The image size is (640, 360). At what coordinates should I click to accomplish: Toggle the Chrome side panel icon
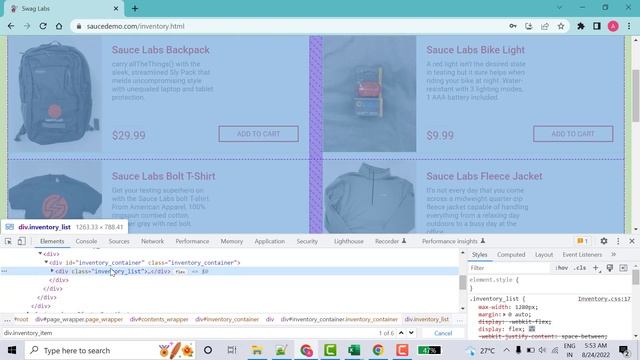tap(597, 26)
